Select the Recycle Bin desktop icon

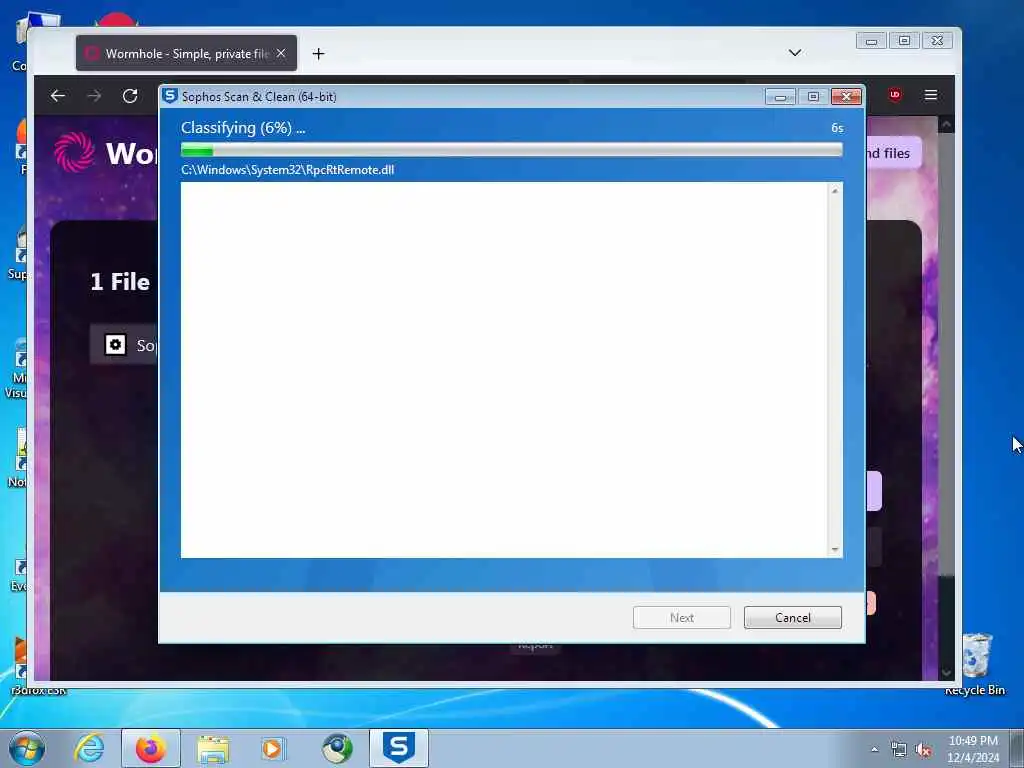(976, 664)
